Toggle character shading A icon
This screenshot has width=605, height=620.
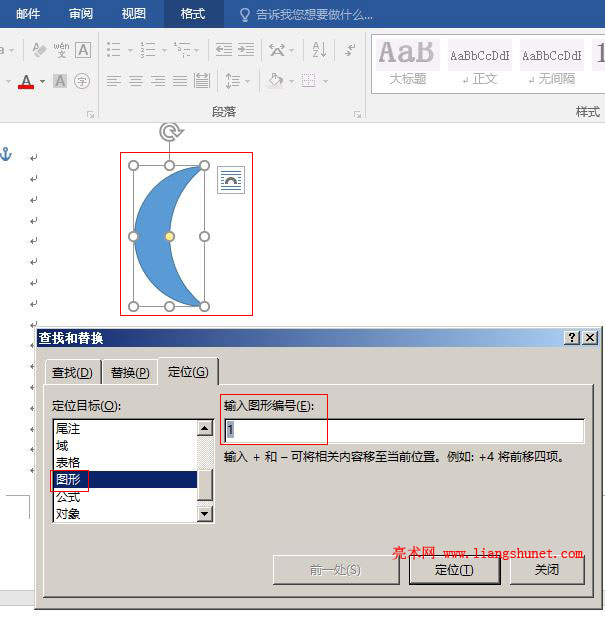click(60, 81)
